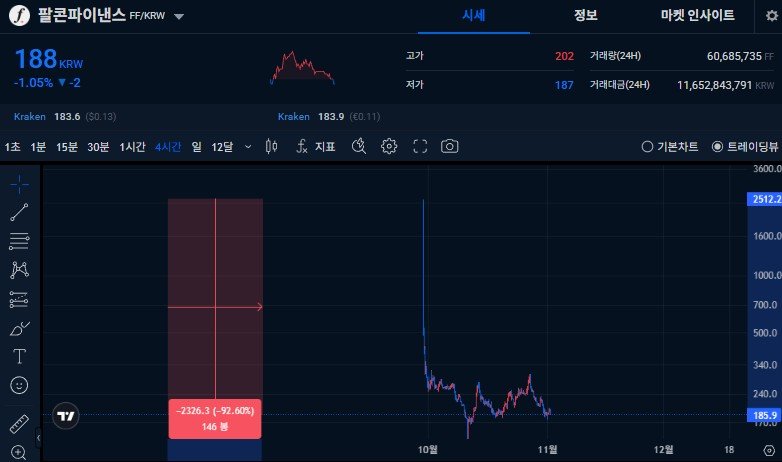Expand the FF/KRW market pair dropdown
This screenshot has width=782, height=462.
(179, 17)
